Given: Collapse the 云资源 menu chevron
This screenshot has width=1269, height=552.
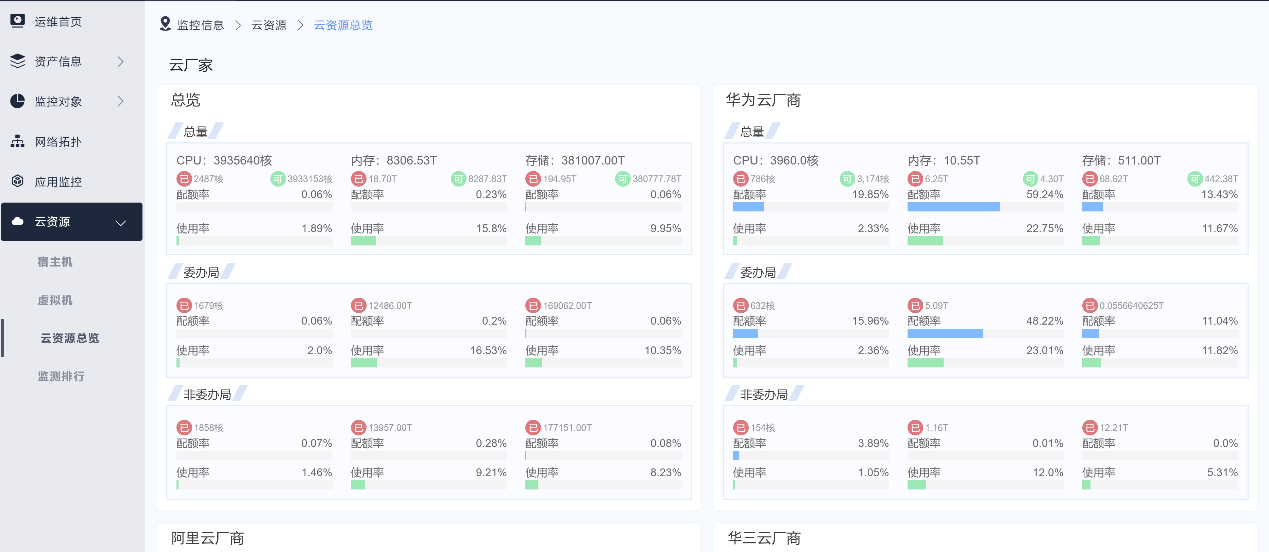Looking at the screenshot, I should (x=121, y=222).
